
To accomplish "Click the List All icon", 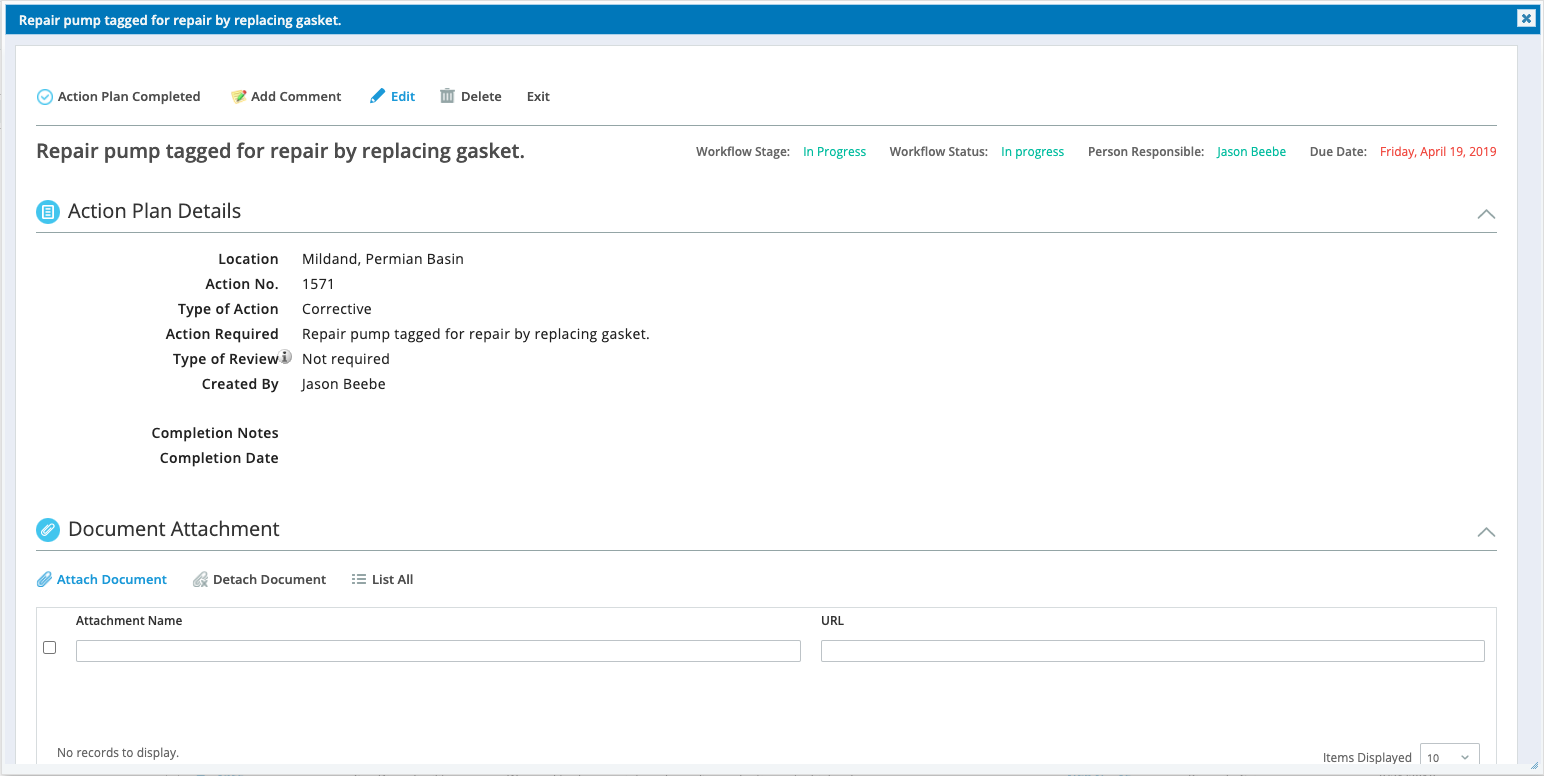I will 358,578.
